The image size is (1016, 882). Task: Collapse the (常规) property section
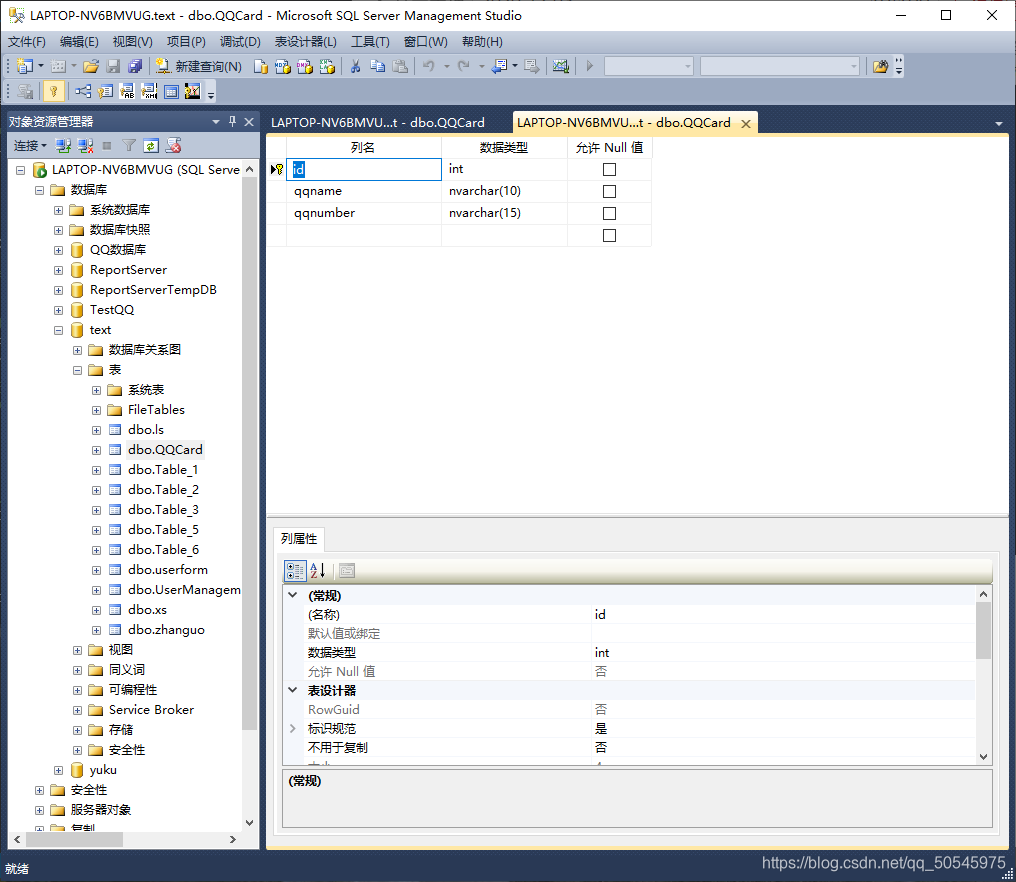tap(293, 595)
